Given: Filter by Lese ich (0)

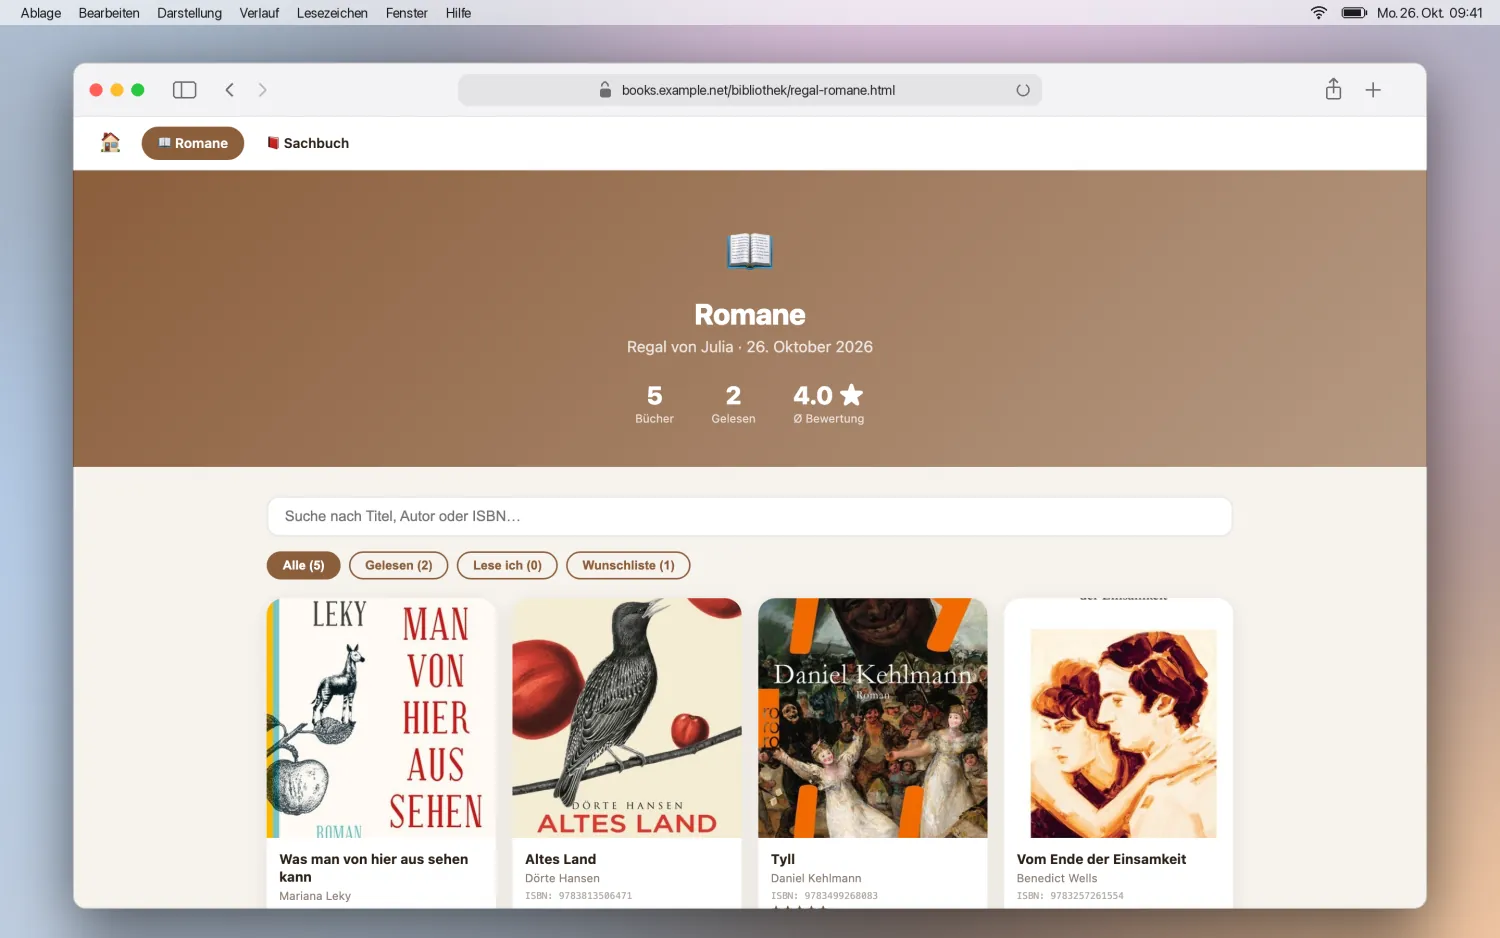Looking at the screenshot, I should click(507, 565).
